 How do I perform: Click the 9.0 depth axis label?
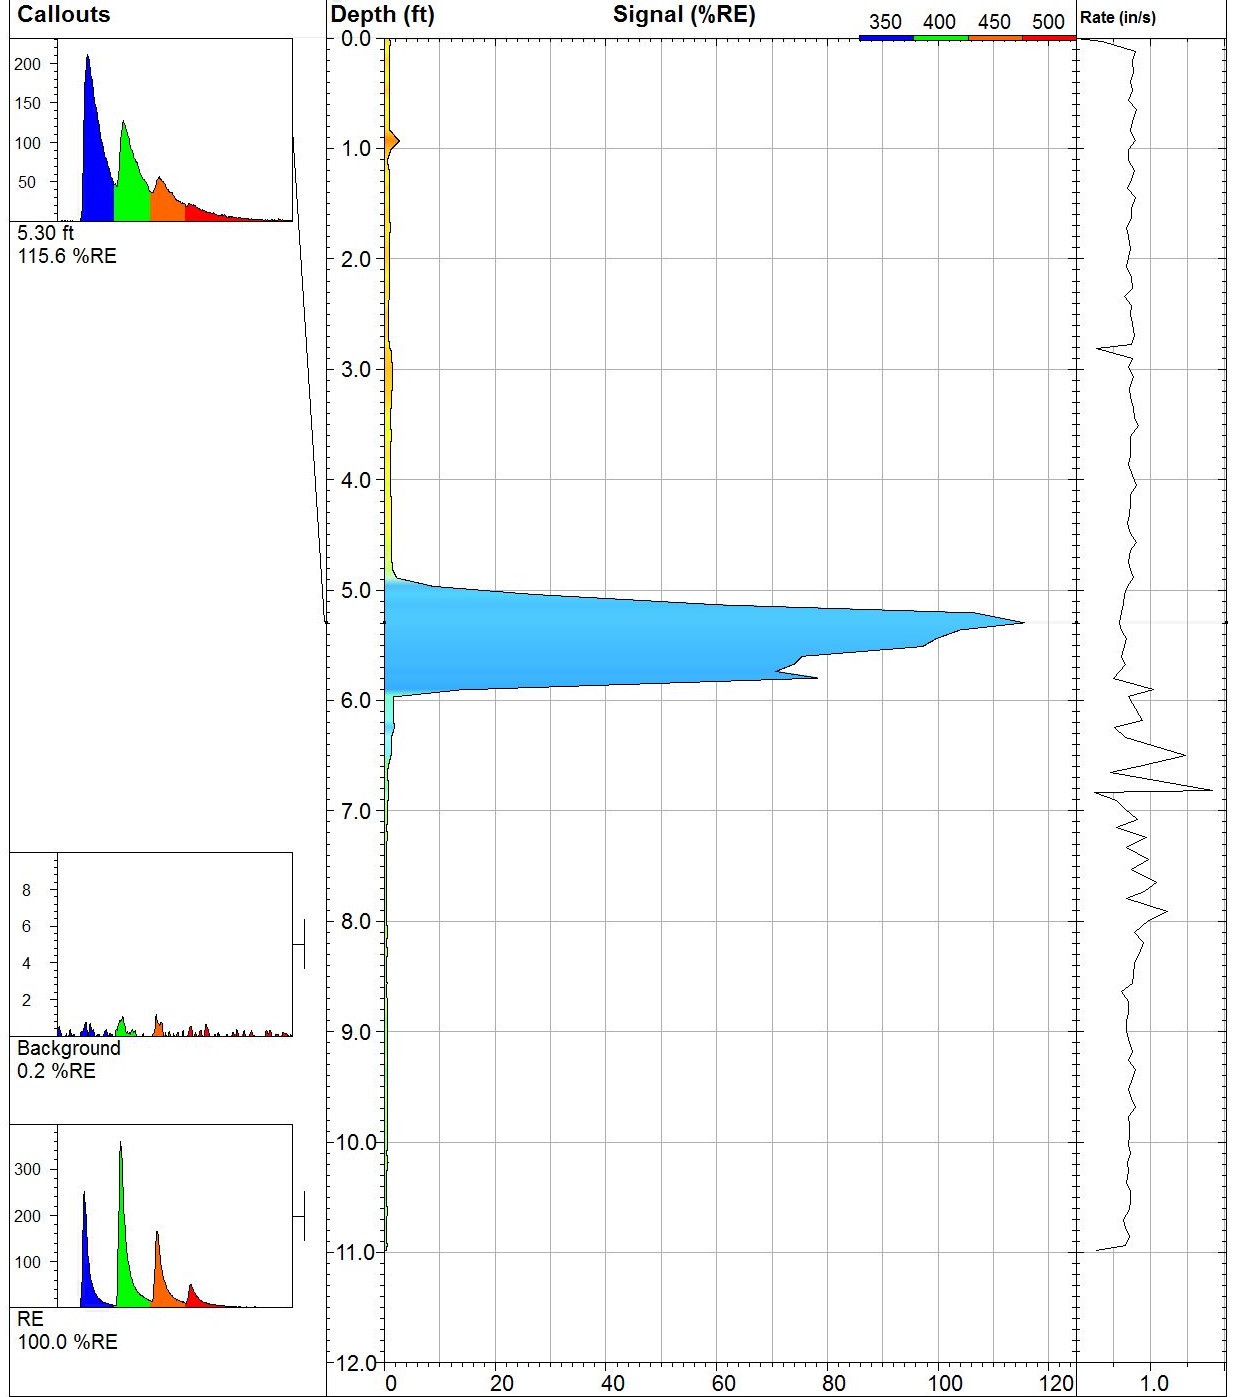356,1032
